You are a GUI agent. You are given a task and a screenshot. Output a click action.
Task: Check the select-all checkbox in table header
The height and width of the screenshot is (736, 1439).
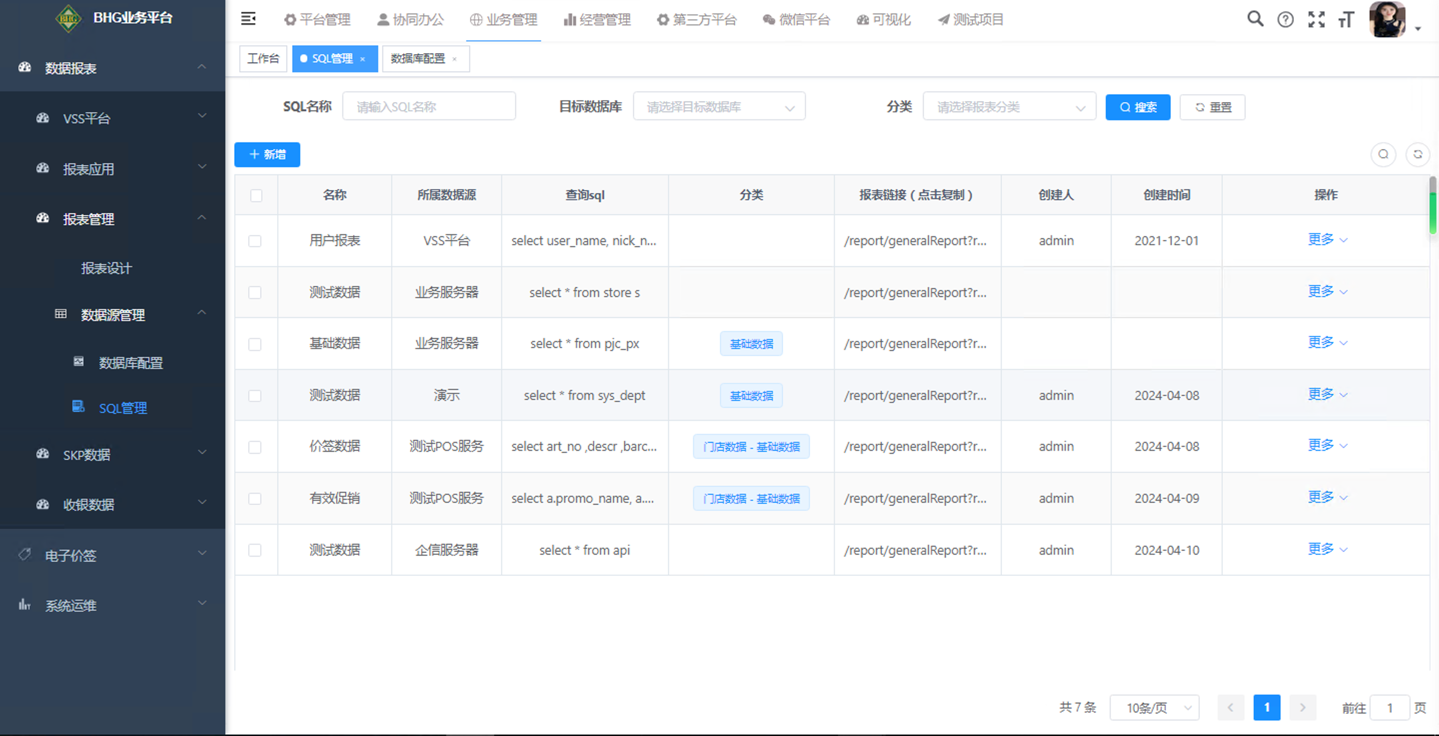(x=256, y=196)
